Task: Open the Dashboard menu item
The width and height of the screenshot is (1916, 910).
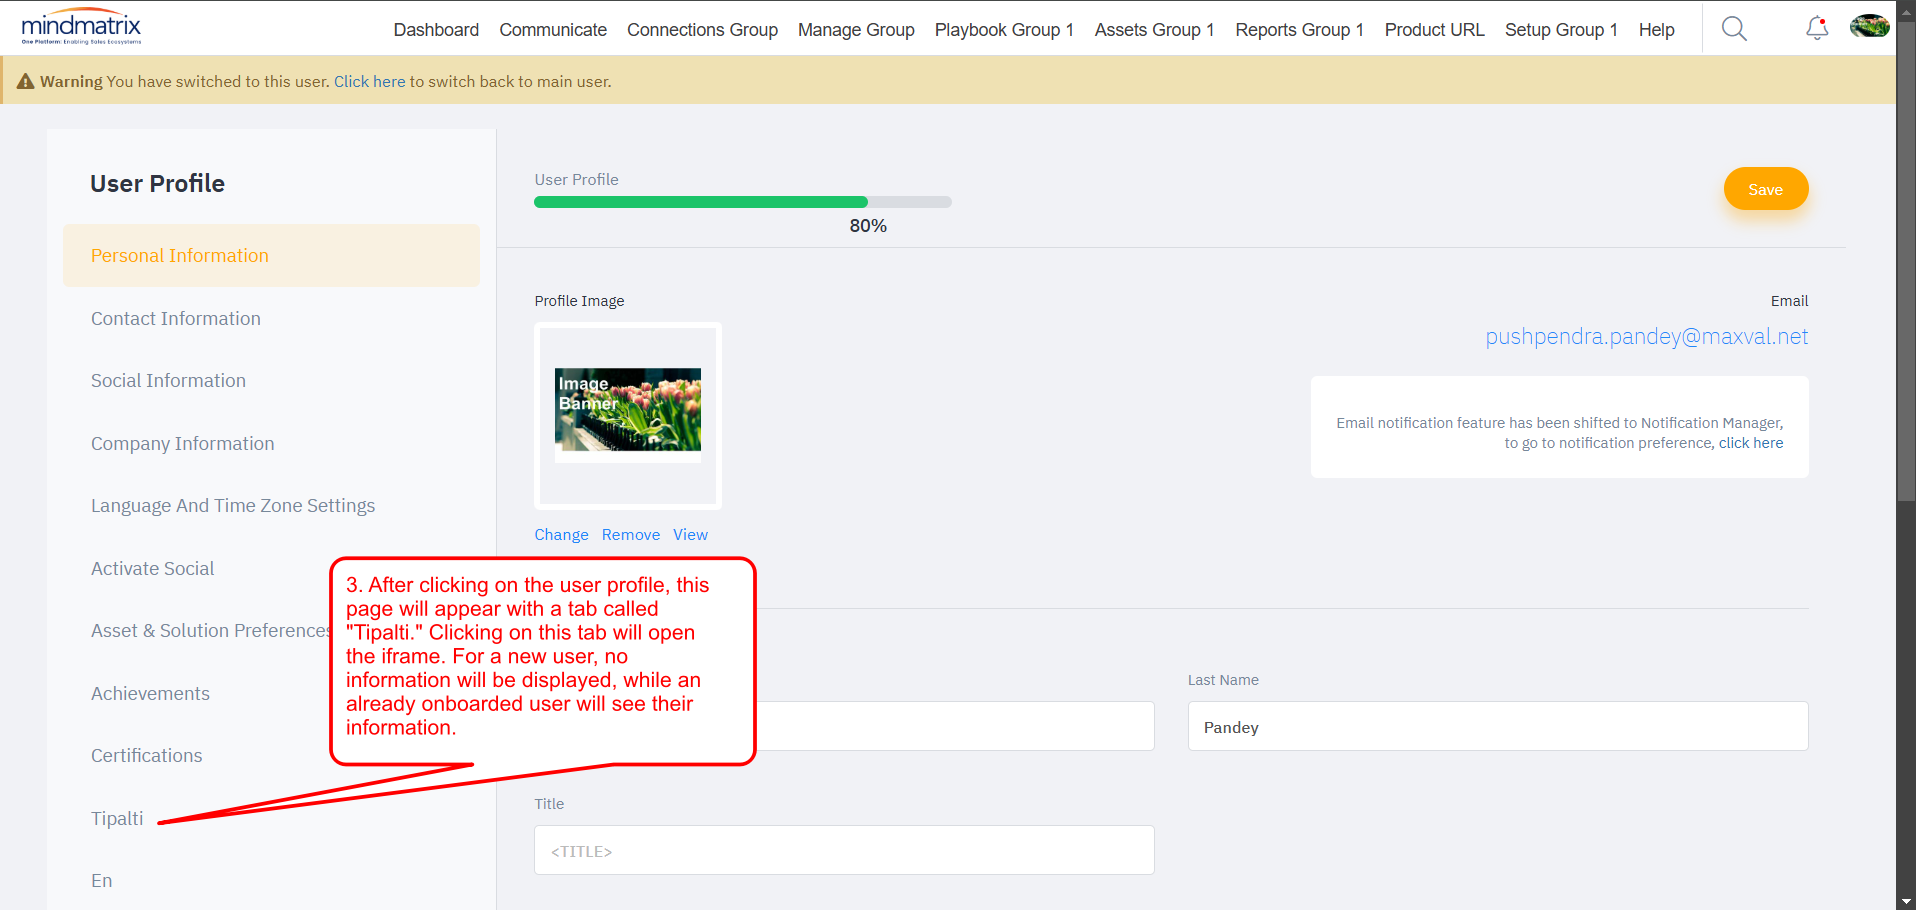Action: (436, 30)
